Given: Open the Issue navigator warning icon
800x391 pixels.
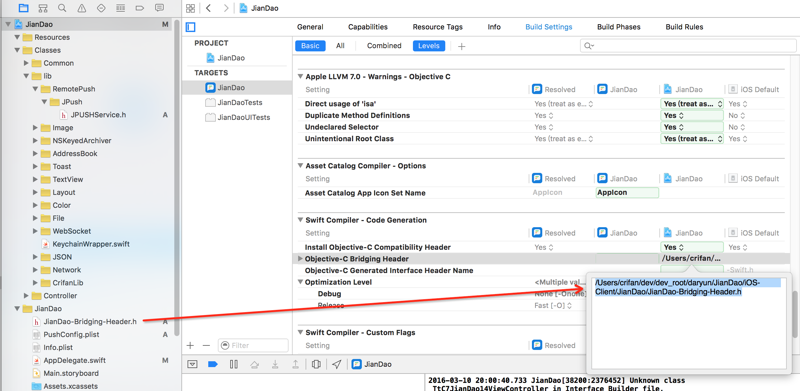Looking at the screenshot, I should (x=82, y=8).
